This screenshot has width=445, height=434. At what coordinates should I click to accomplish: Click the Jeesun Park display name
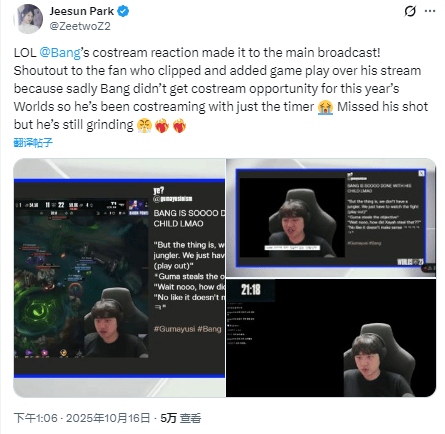pos(82,11)
